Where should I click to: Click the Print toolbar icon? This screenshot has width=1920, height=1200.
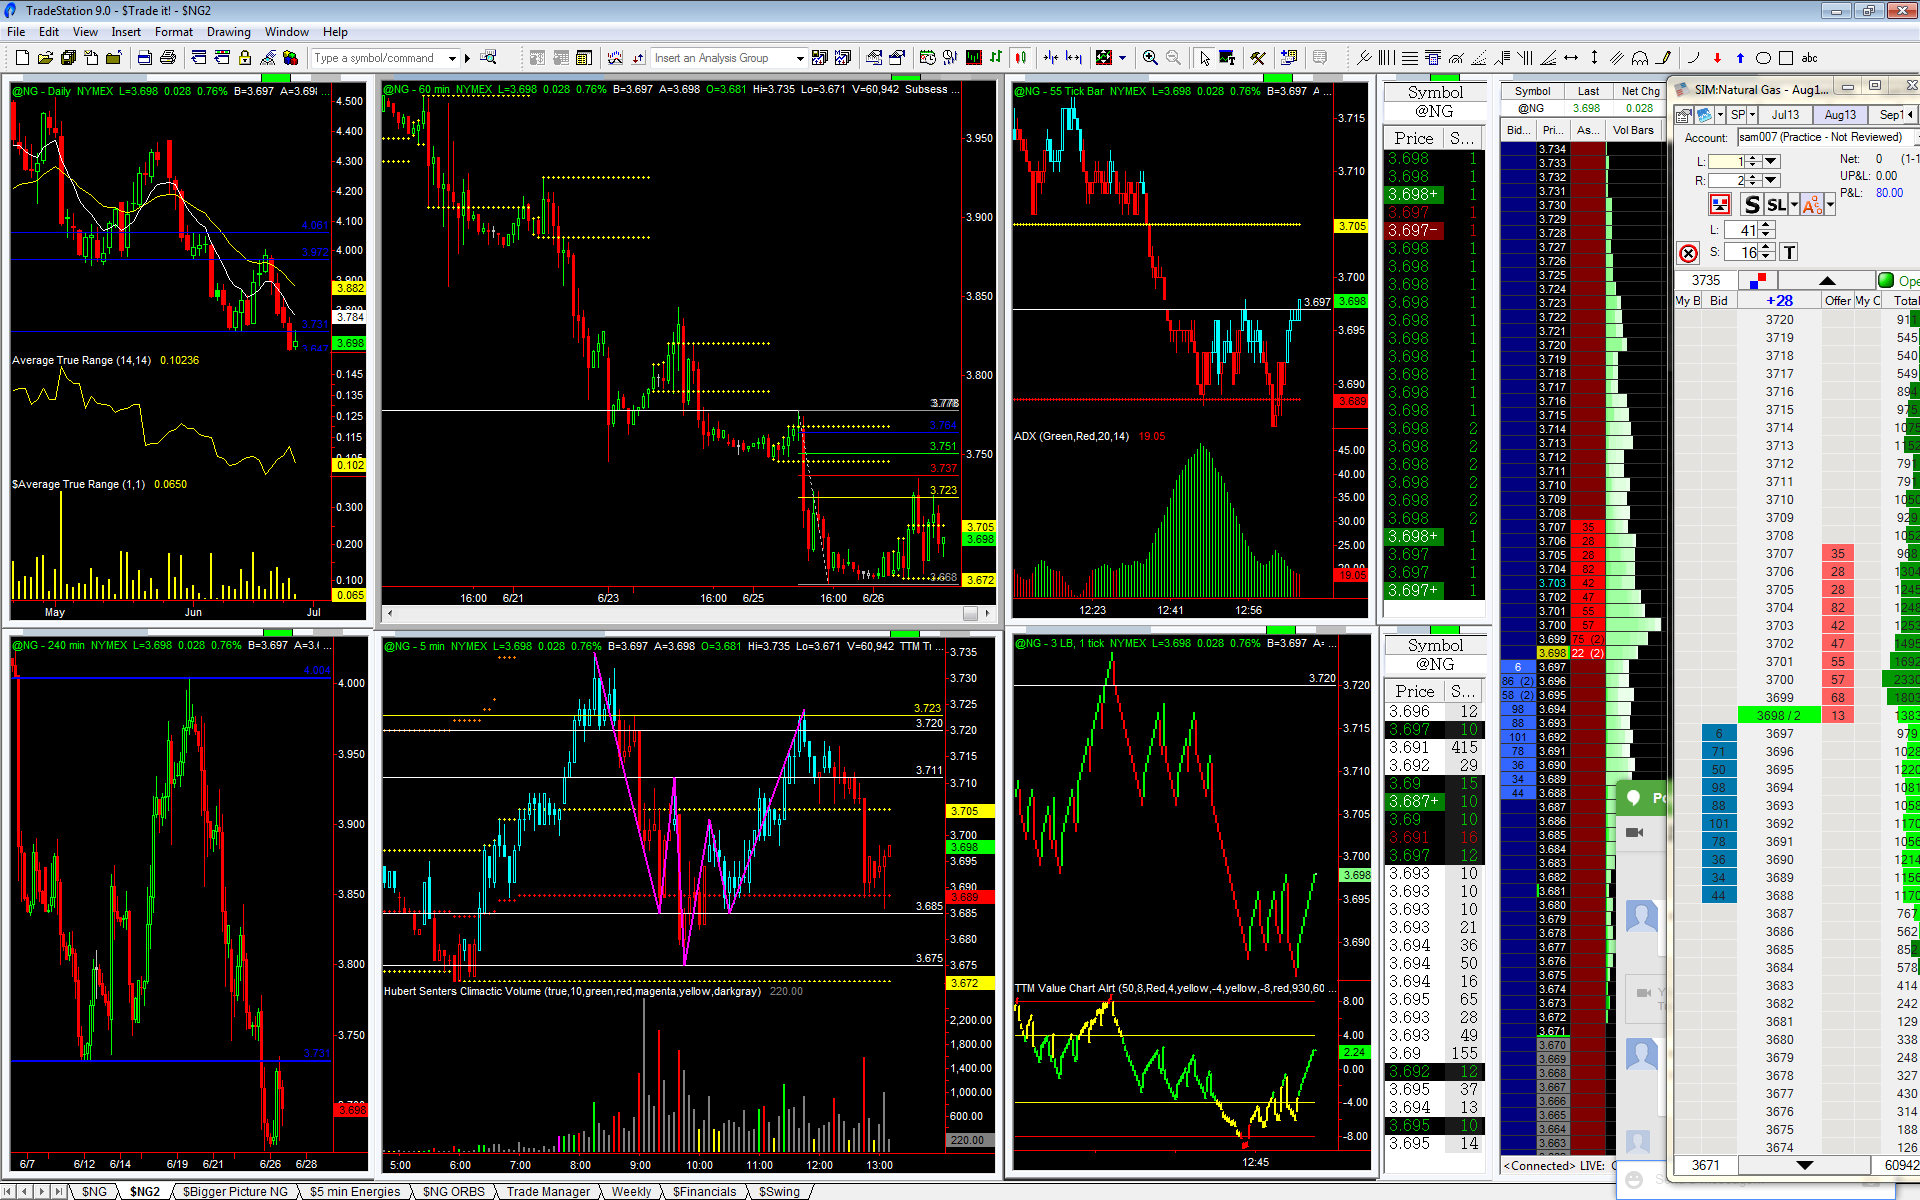click(167, 58)
